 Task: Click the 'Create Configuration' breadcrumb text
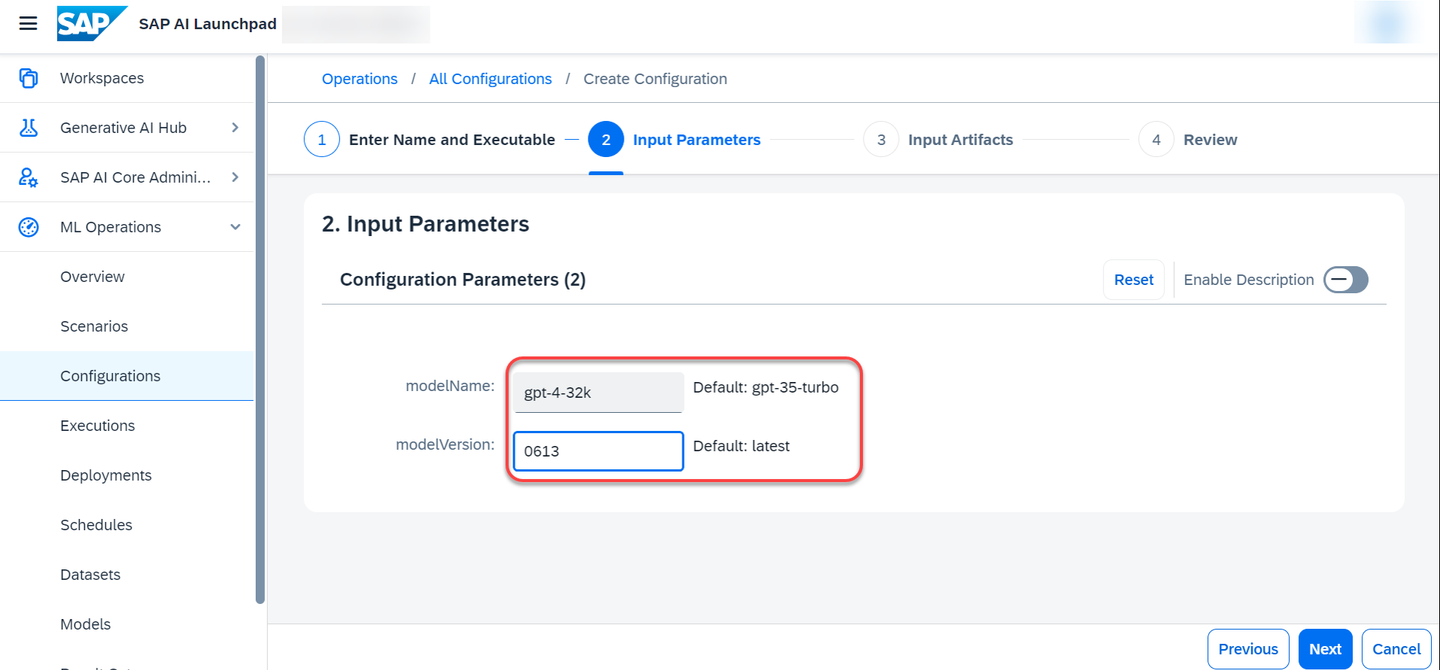point(655,79)
